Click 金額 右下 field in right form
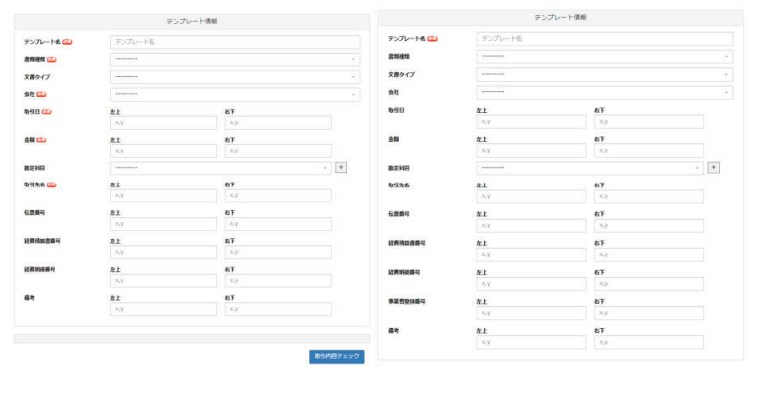The height and width of the screenshot is (397, 759). (x=649, y=151)
